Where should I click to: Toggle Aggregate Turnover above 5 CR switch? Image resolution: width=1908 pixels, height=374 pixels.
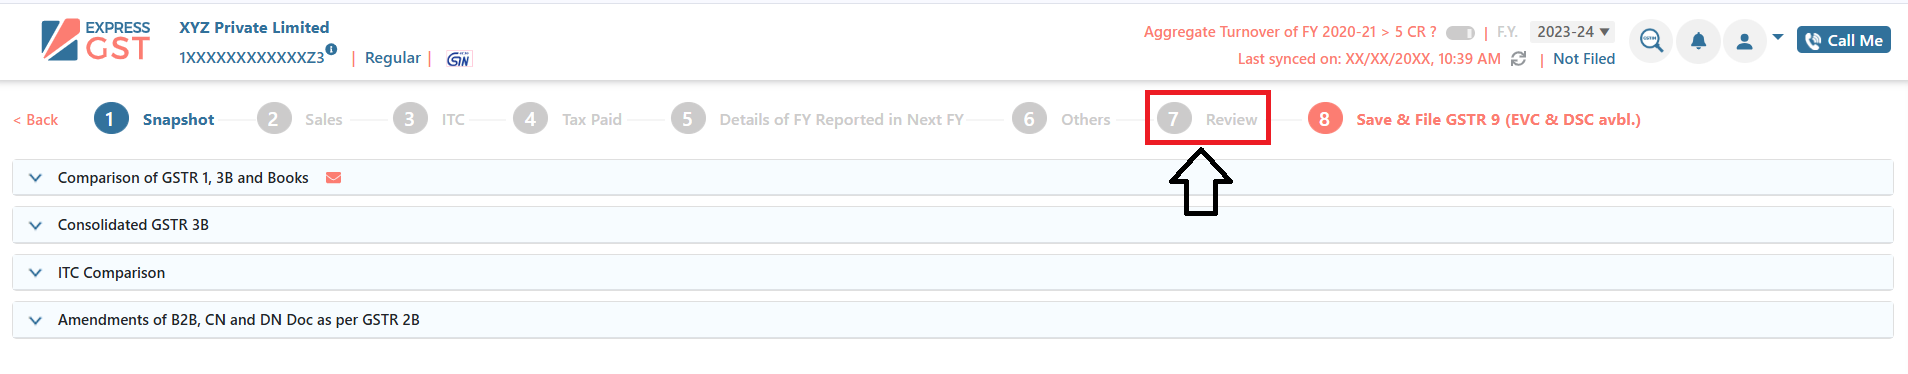click(1460, 33)
